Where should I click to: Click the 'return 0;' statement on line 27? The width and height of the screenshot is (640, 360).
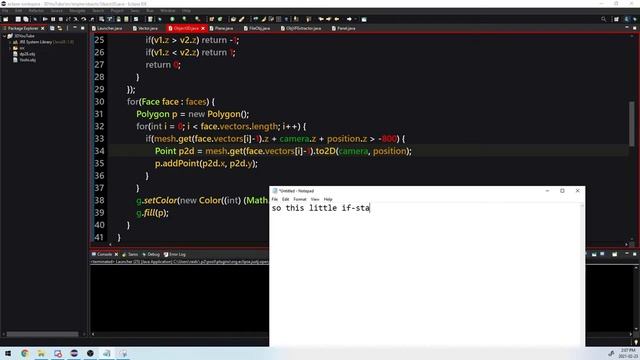(x=163, y=65)
